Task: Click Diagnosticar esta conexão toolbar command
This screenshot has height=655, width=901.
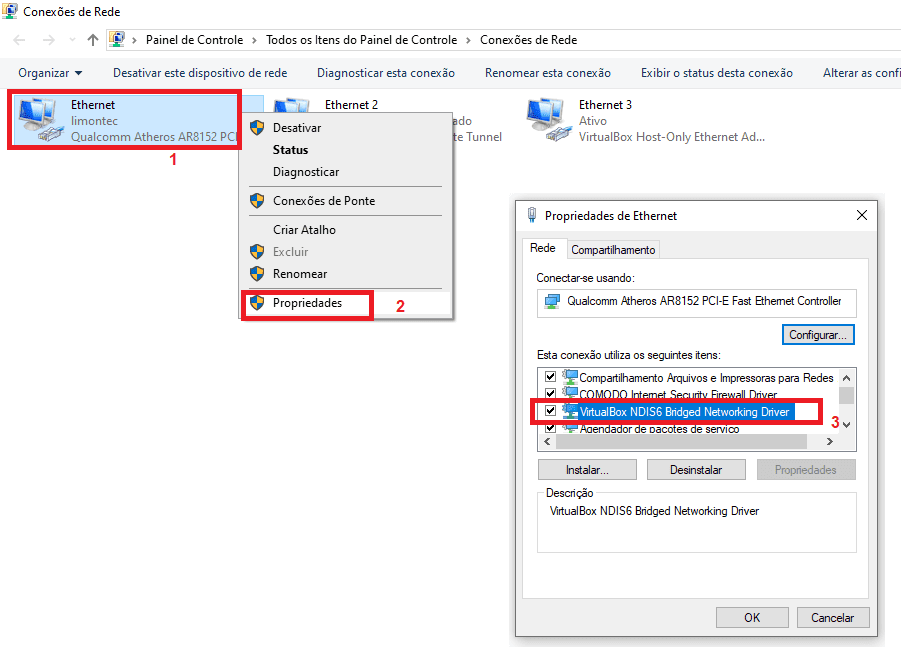Action: point(386,73)
